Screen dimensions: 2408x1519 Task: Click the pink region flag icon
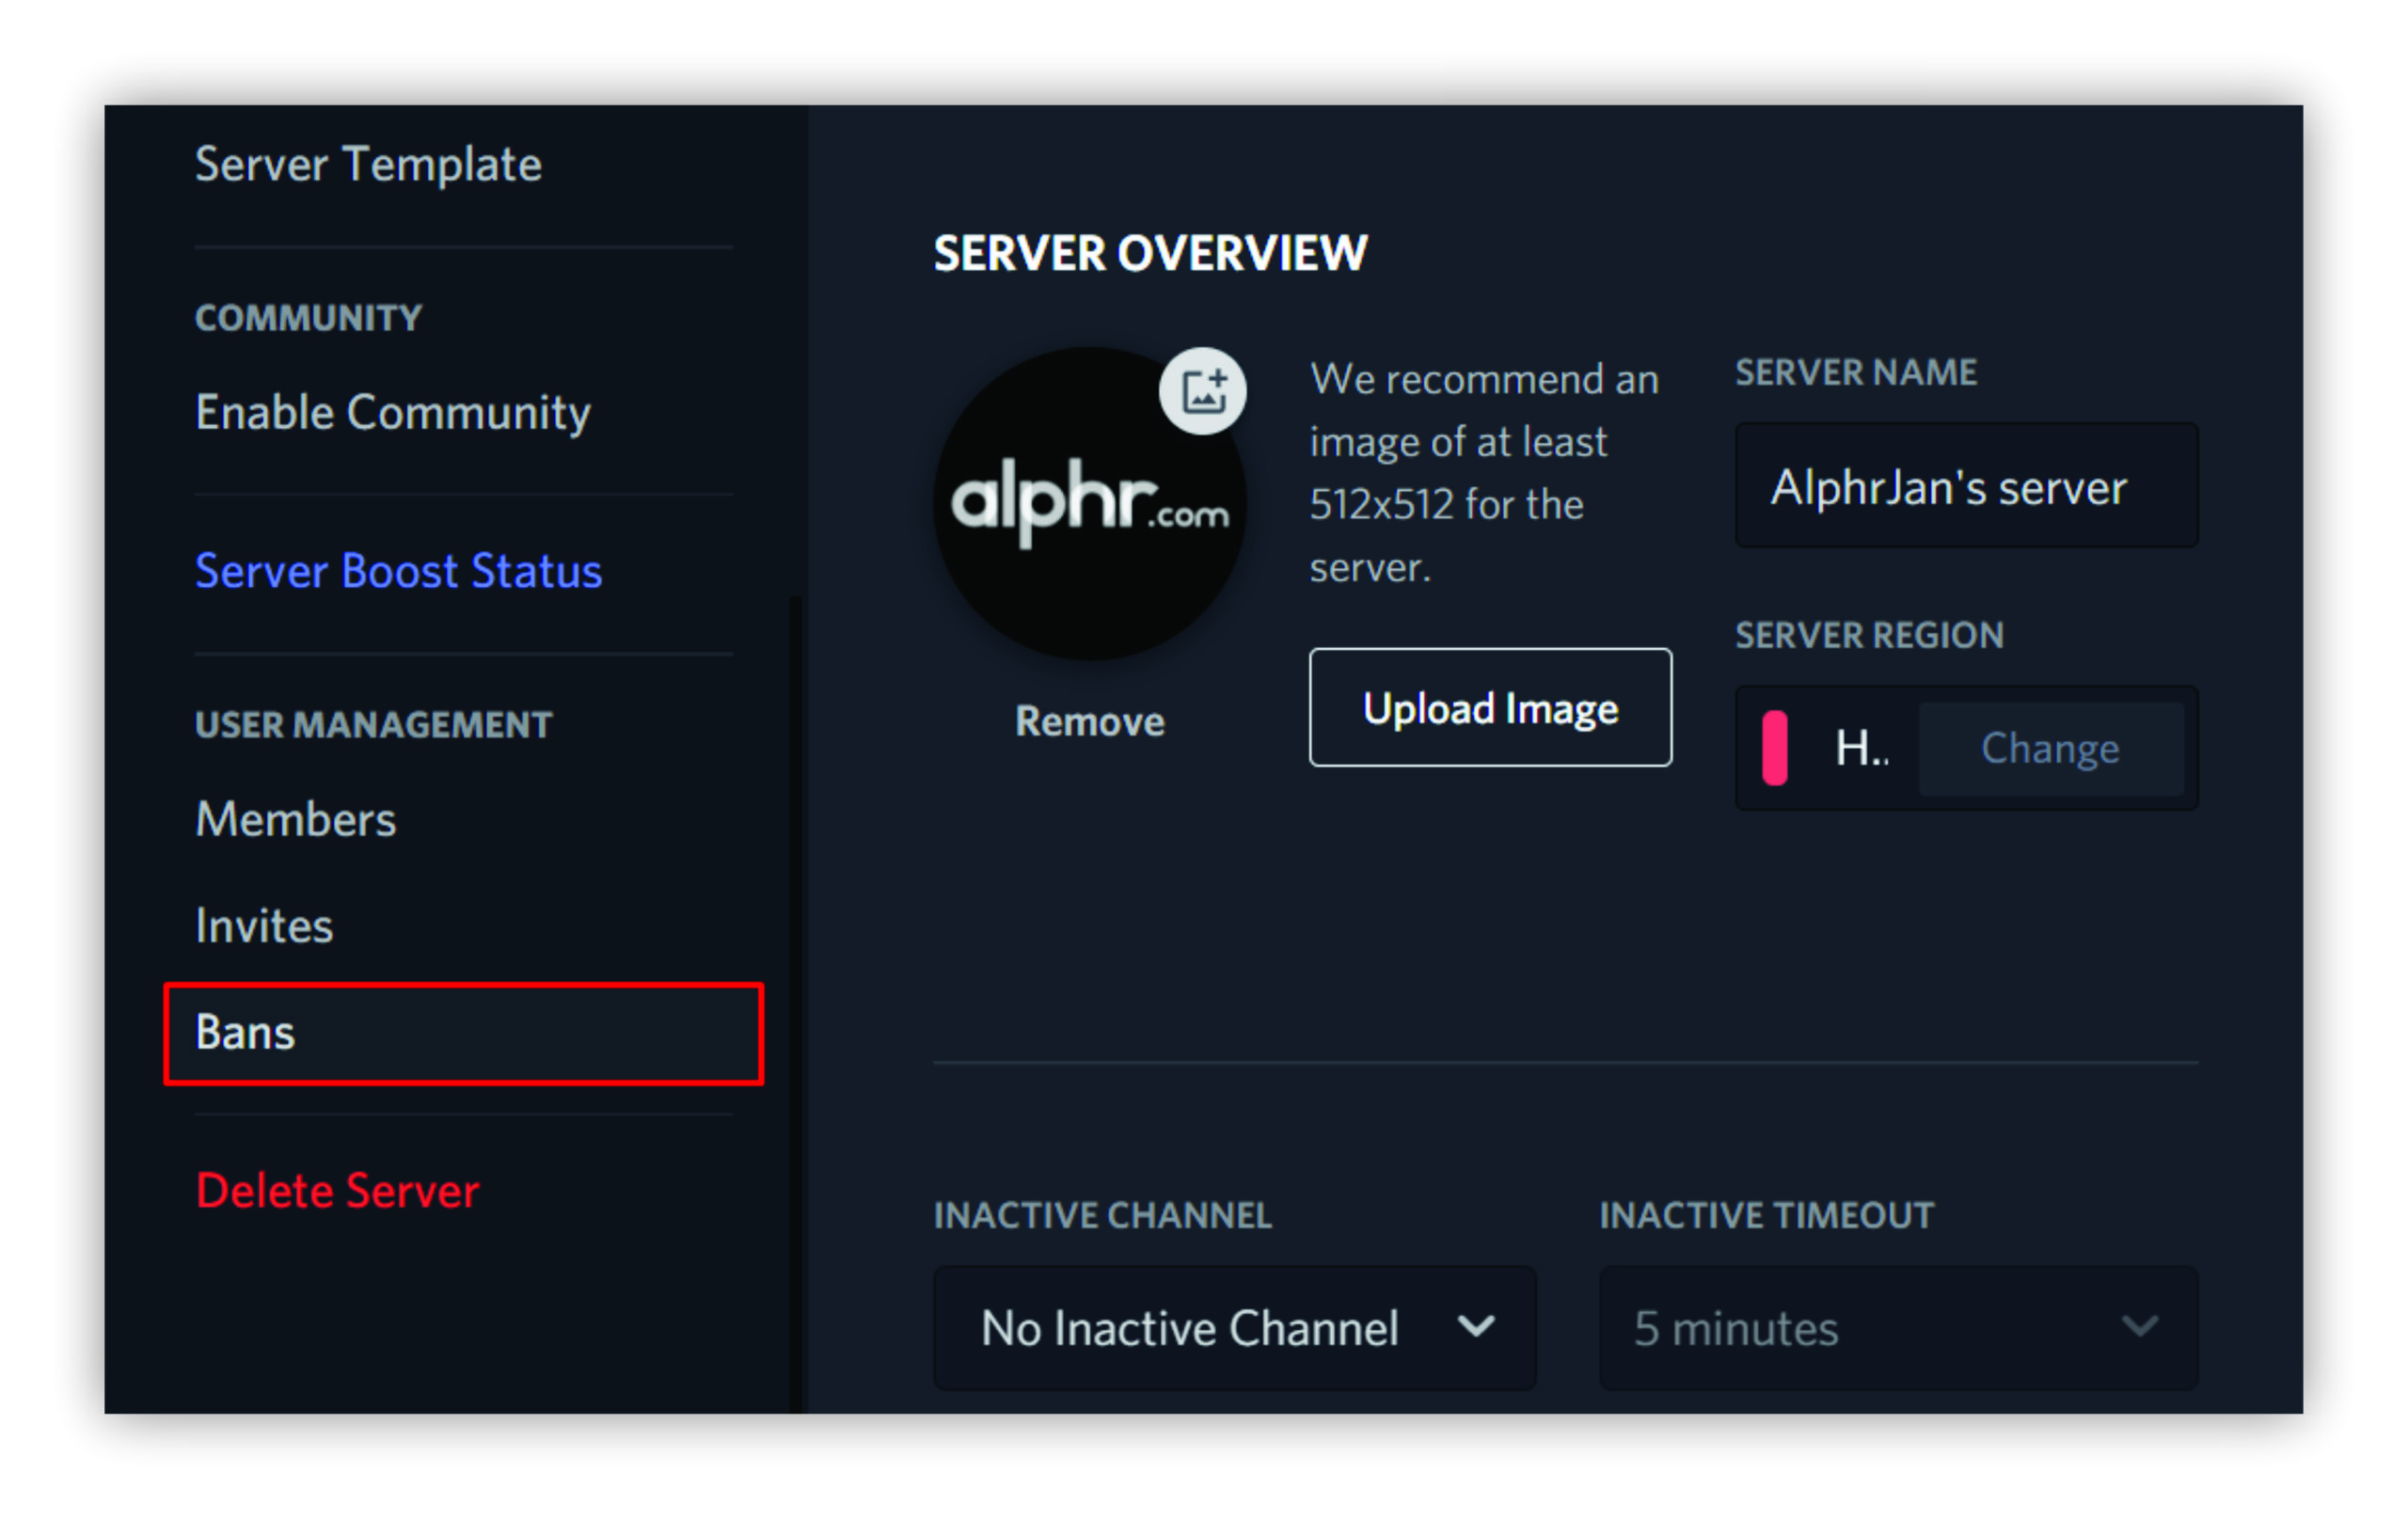1774,748
